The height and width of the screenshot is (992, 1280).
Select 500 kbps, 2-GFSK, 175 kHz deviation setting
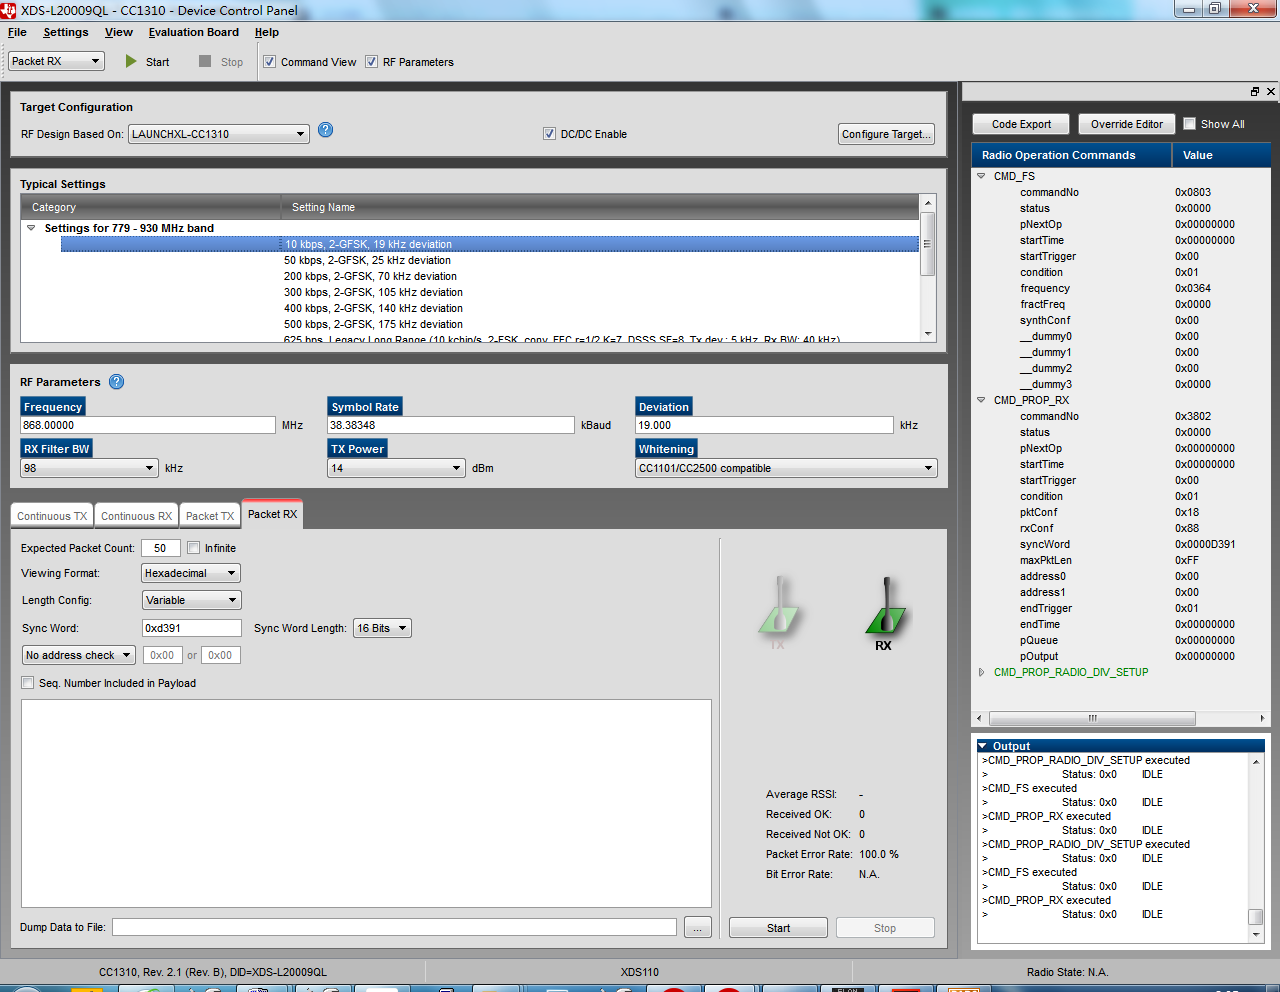[373, 324]
